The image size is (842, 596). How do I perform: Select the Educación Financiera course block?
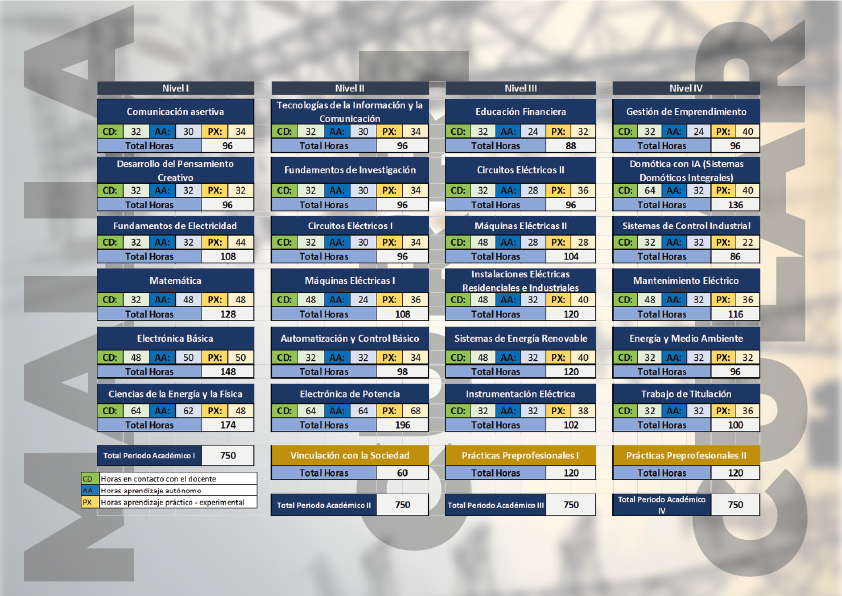click(x=520, y=111)
